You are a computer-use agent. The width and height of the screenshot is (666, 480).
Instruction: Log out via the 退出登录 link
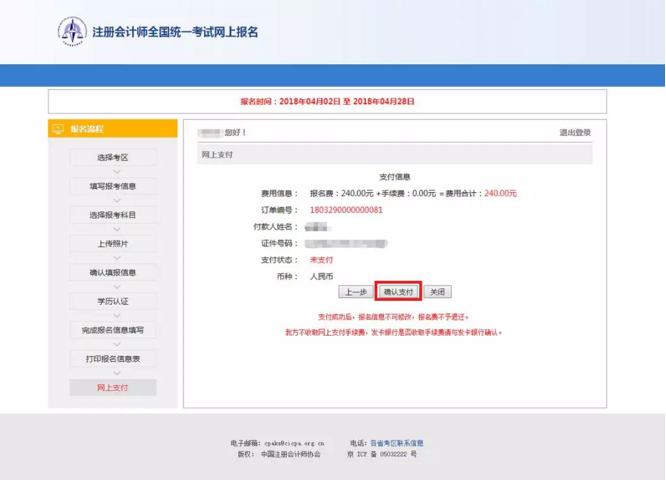point(574,133)
